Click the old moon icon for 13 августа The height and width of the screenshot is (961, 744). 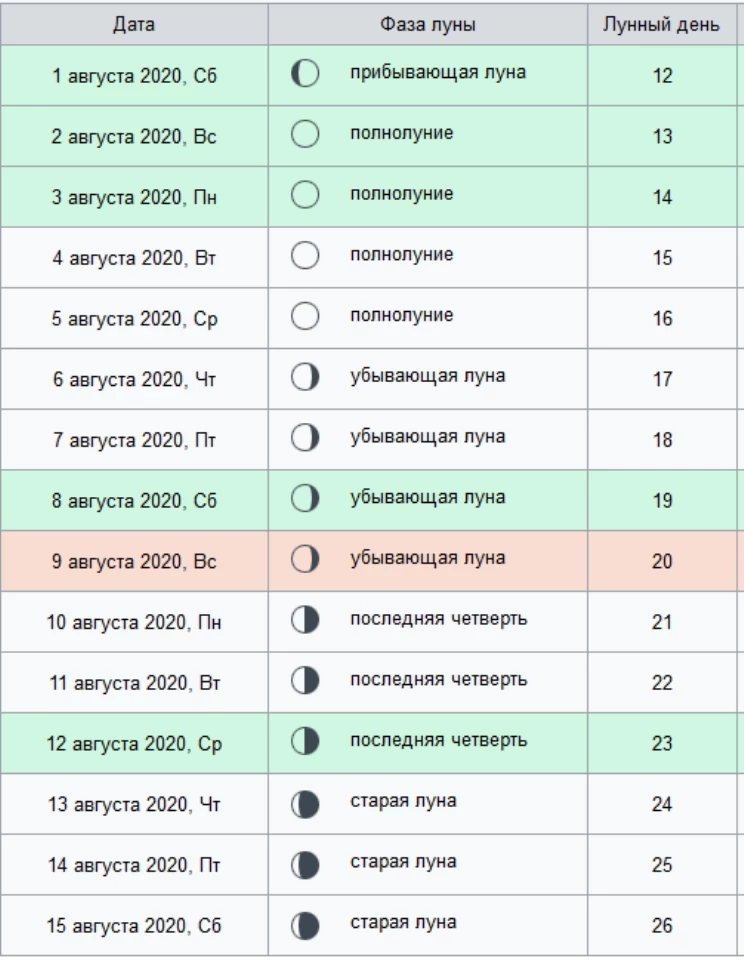[305, 803]
